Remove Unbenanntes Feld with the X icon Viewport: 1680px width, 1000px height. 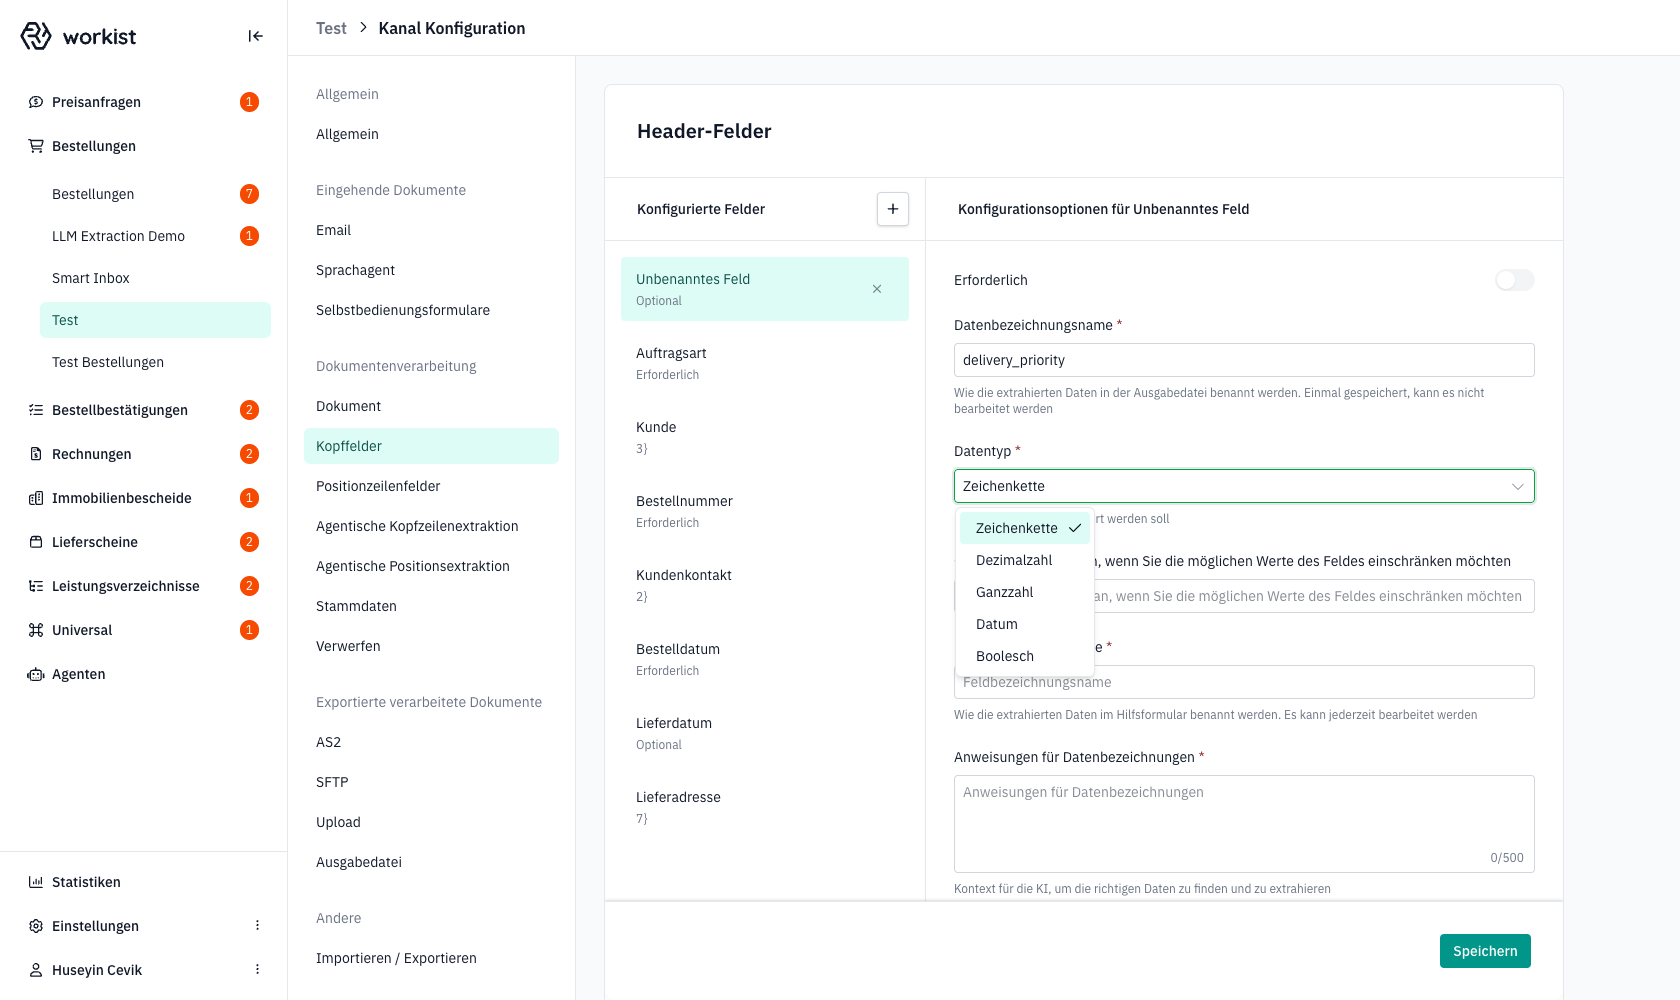(x=877, y=289)
